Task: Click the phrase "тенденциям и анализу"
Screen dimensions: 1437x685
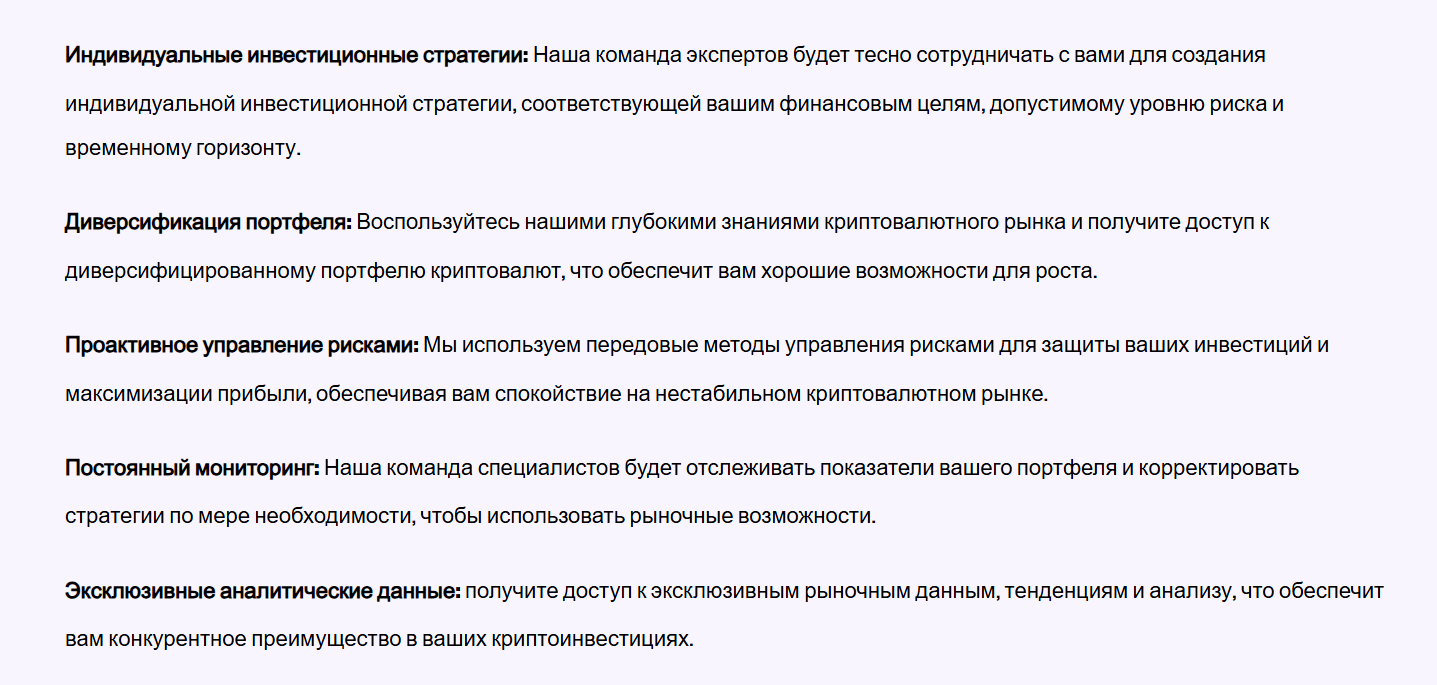Action: pos(1123,591)
